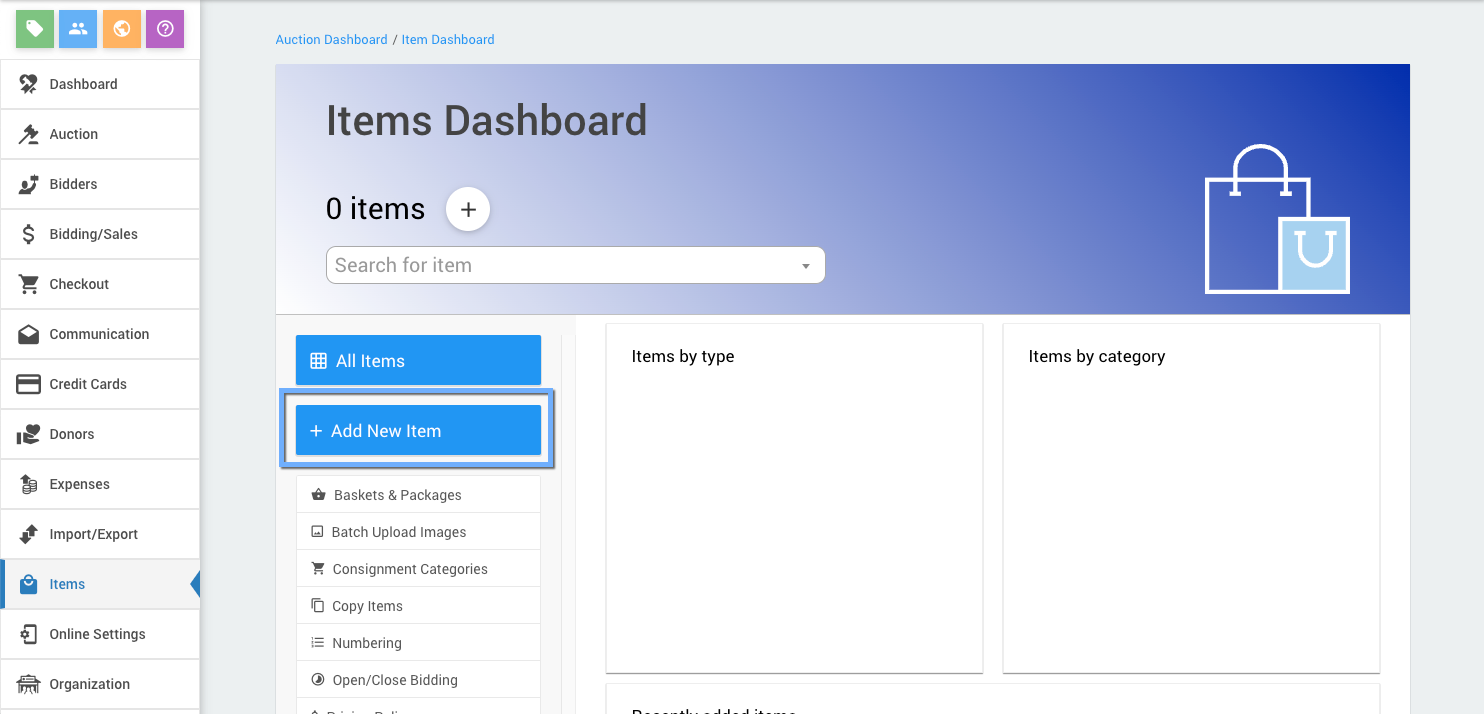Click the green tag icon button
The height and width of the screenshot is (714, 1484).
click(x=35, y=29)
